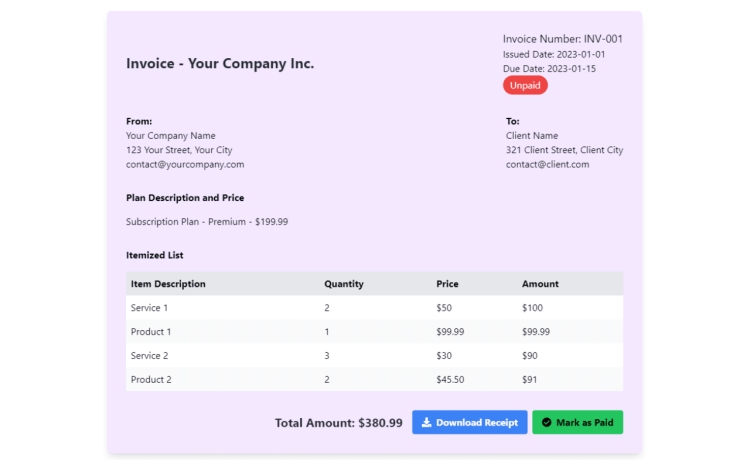This screenshot has width=750, height=469.
Task: Click the quantity cell of Service 1
Action: coord(327,308)
